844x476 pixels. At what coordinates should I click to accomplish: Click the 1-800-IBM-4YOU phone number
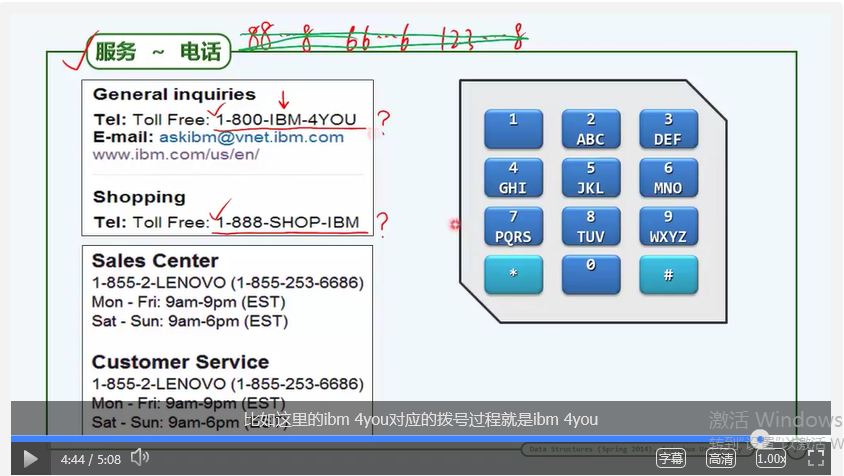(x=286, y=120)
